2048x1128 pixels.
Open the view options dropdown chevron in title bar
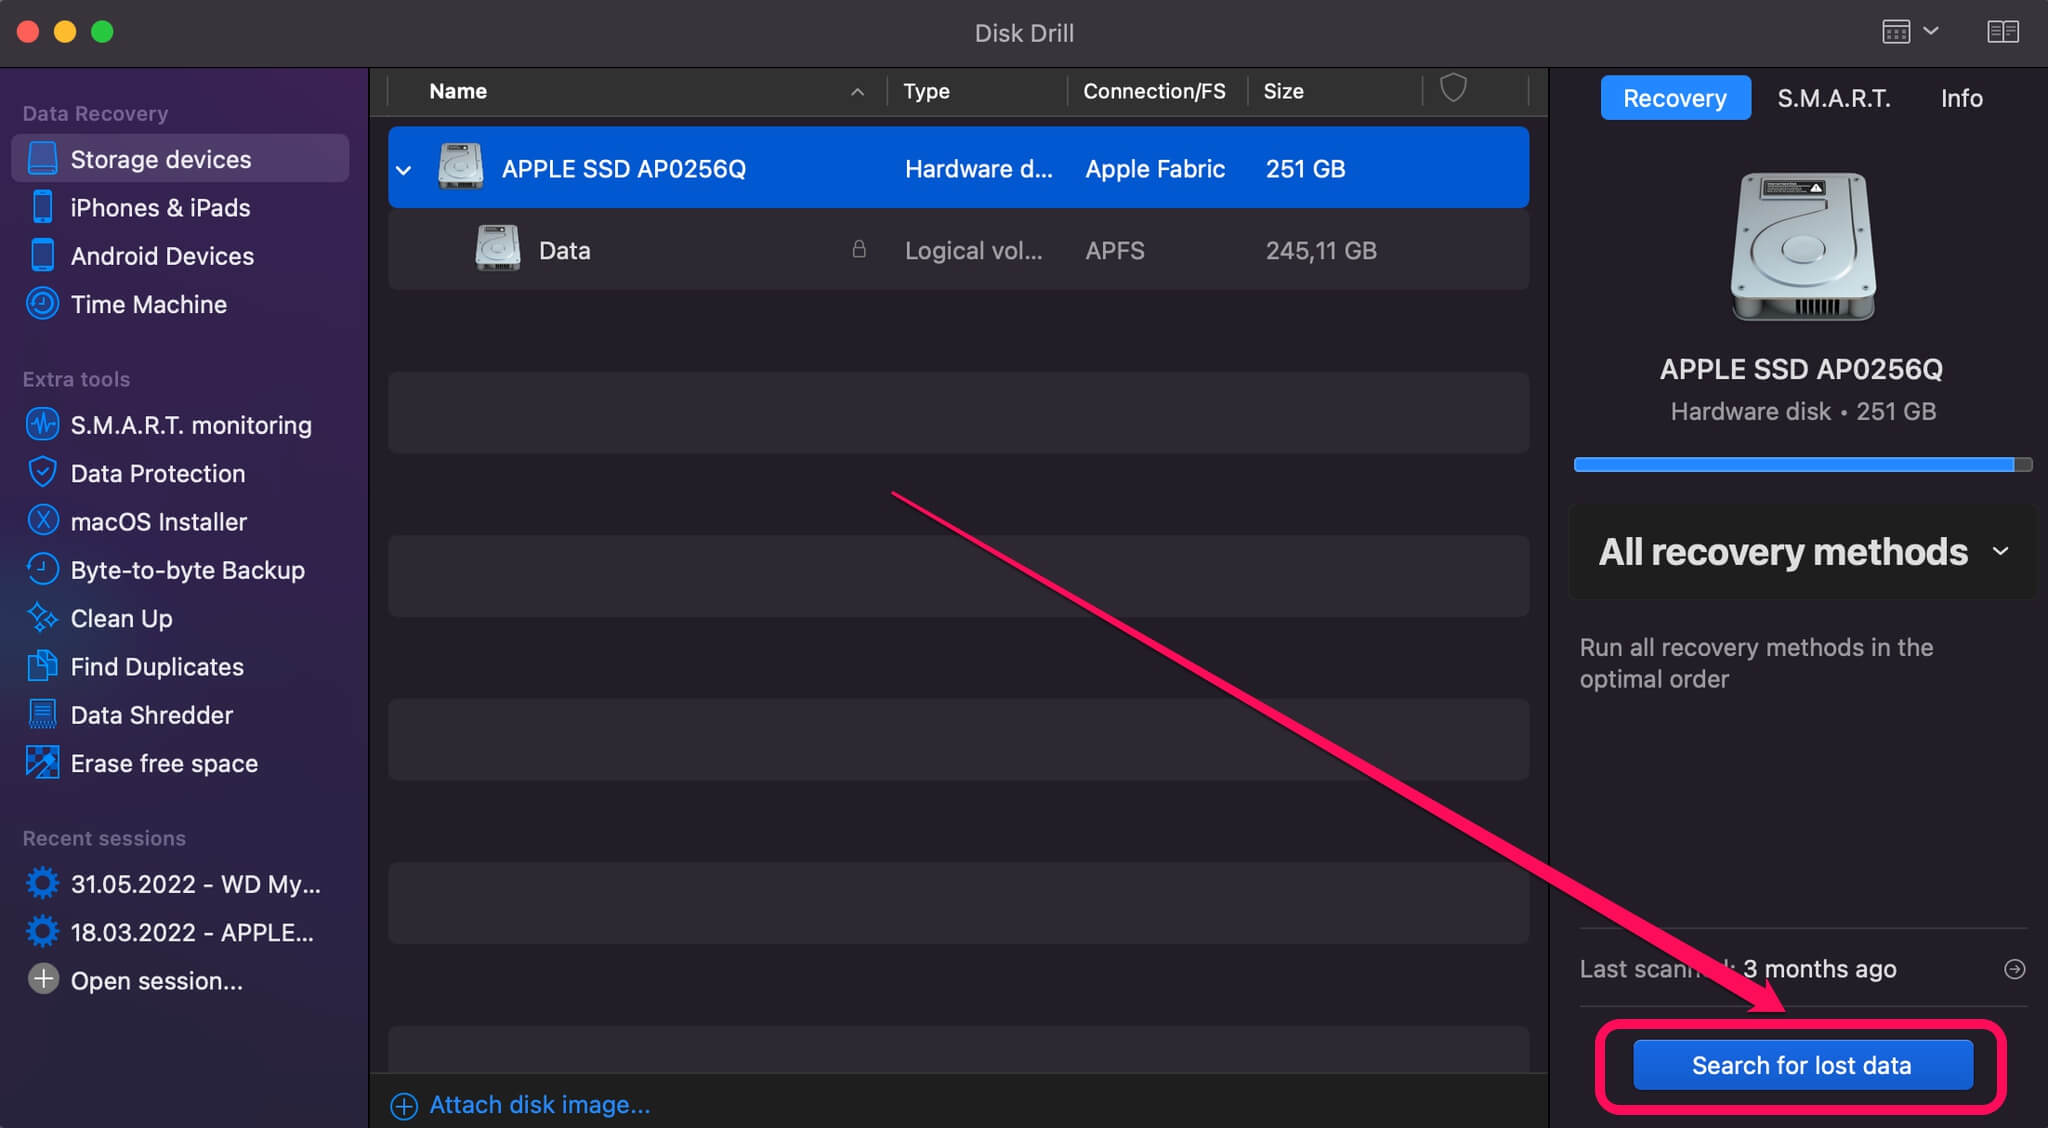(x=1931, y=31)
